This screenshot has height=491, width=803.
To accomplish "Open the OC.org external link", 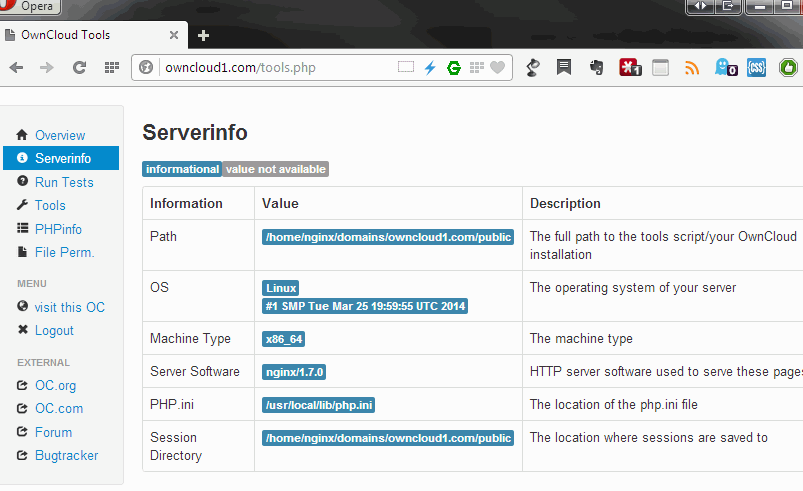I will pos(55,386).
